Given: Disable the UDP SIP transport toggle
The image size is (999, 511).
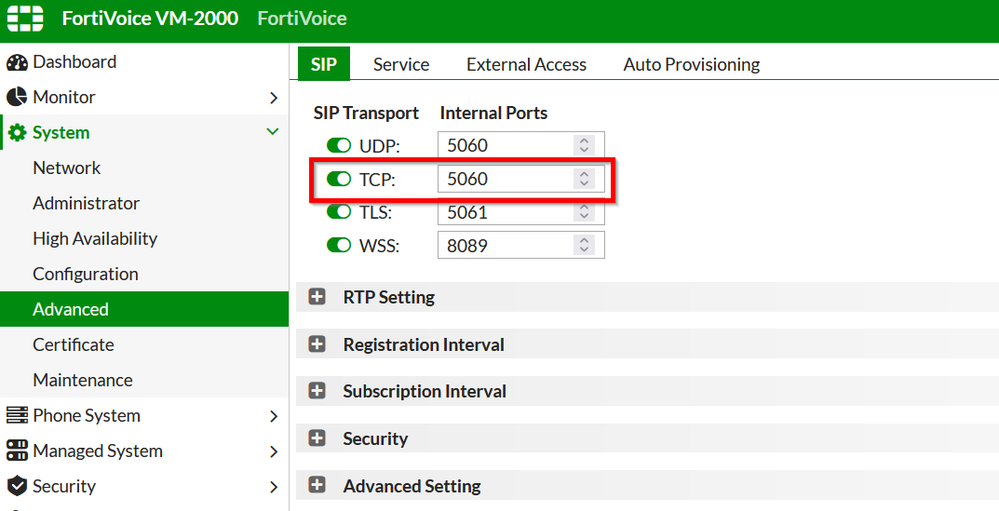Looking at the screenshot, I should 339,146.
